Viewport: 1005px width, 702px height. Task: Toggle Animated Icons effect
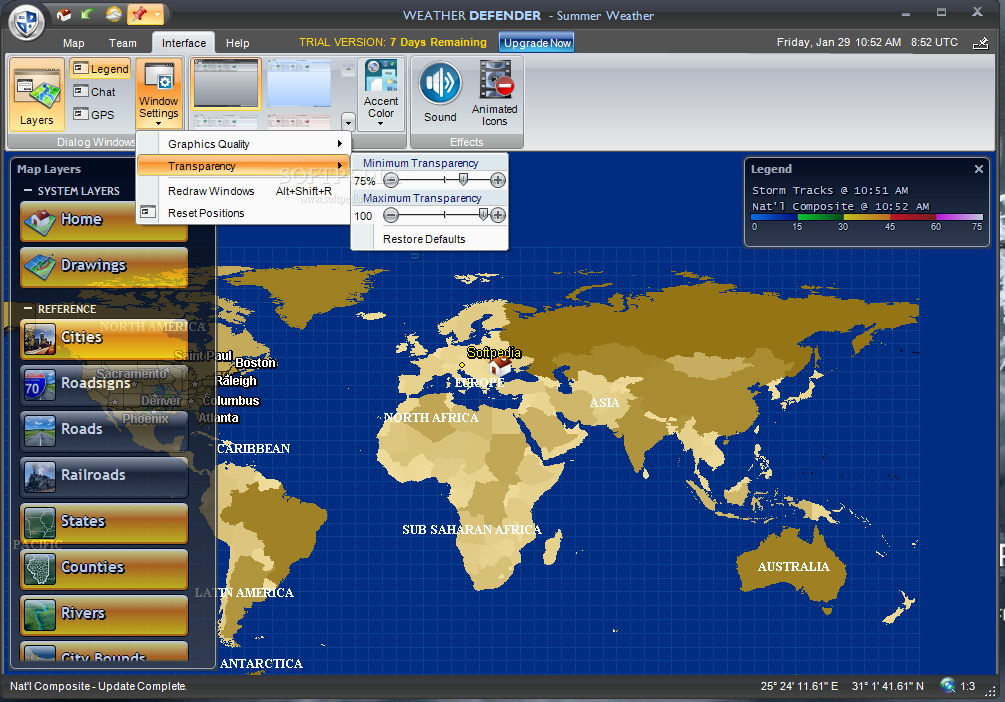(x=495, y=94)
